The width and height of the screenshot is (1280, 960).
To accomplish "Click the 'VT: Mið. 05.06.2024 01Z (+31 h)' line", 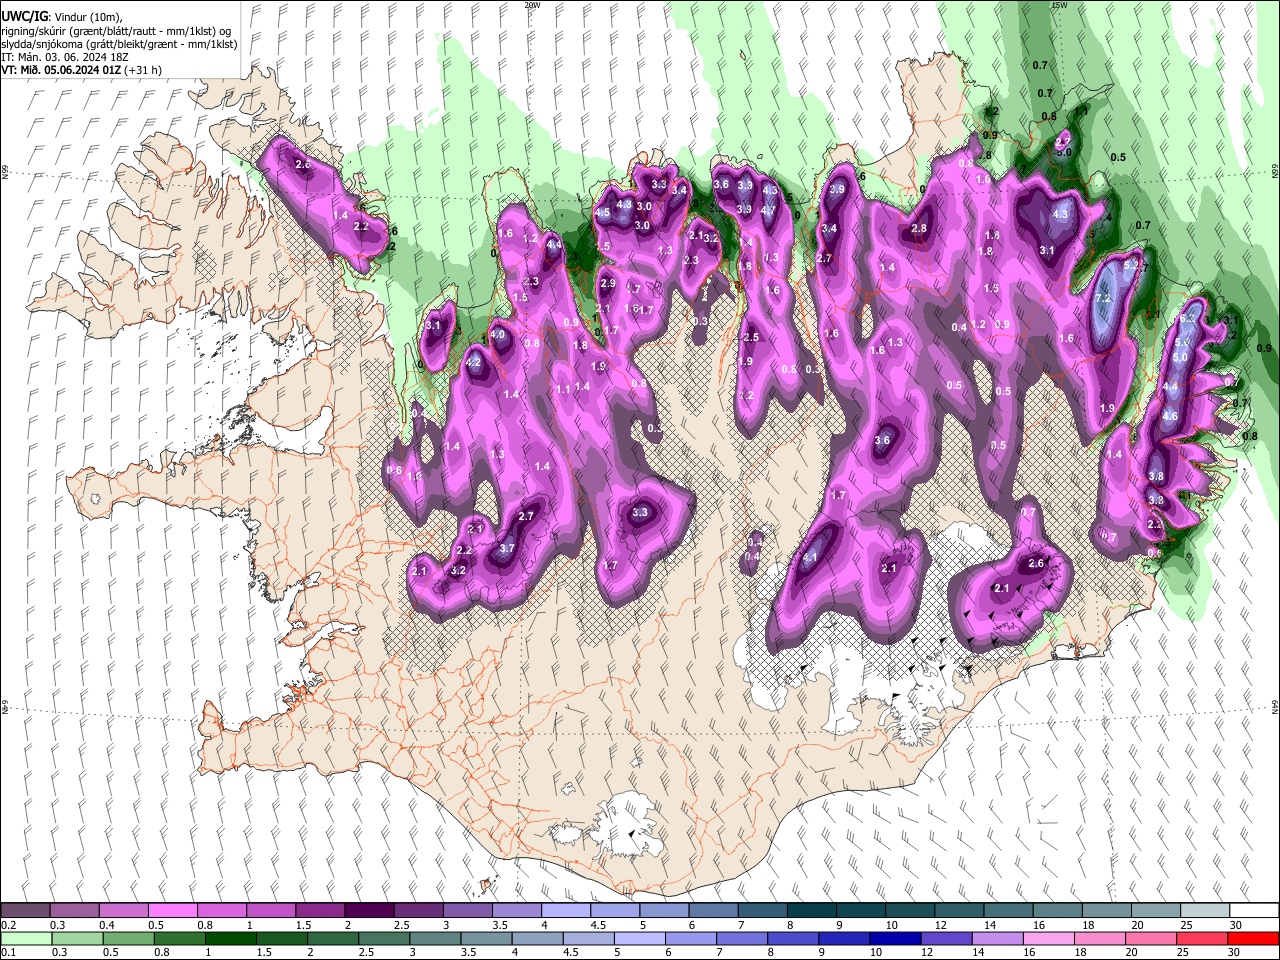I will pyautogui.click(x=81, y=70).
